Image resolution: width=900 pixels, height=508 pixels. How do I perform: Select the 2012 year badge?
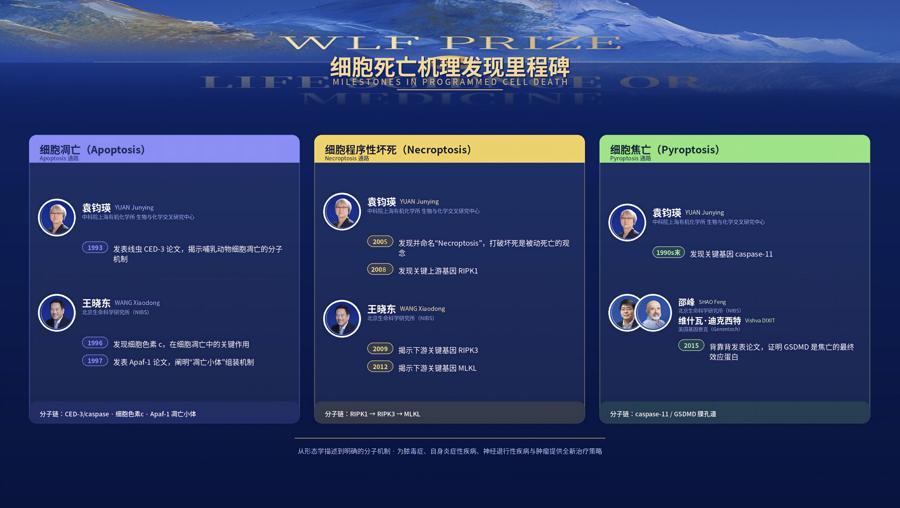(380, 366)
